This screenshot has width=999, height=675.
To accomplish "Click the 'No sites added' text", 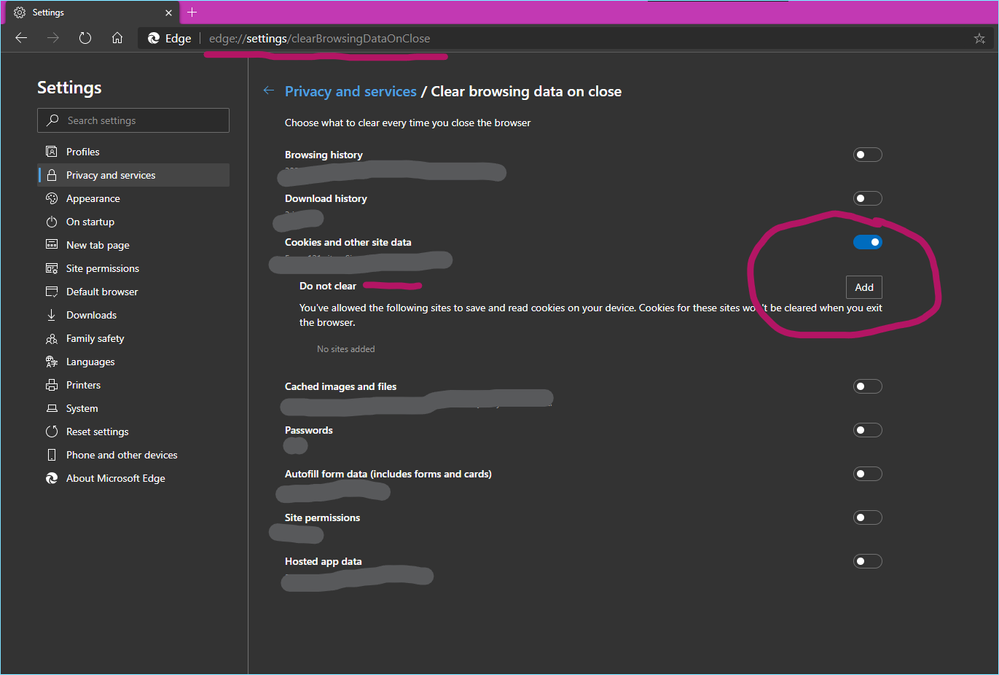I will pyautogui.click(x=346, y=349).
